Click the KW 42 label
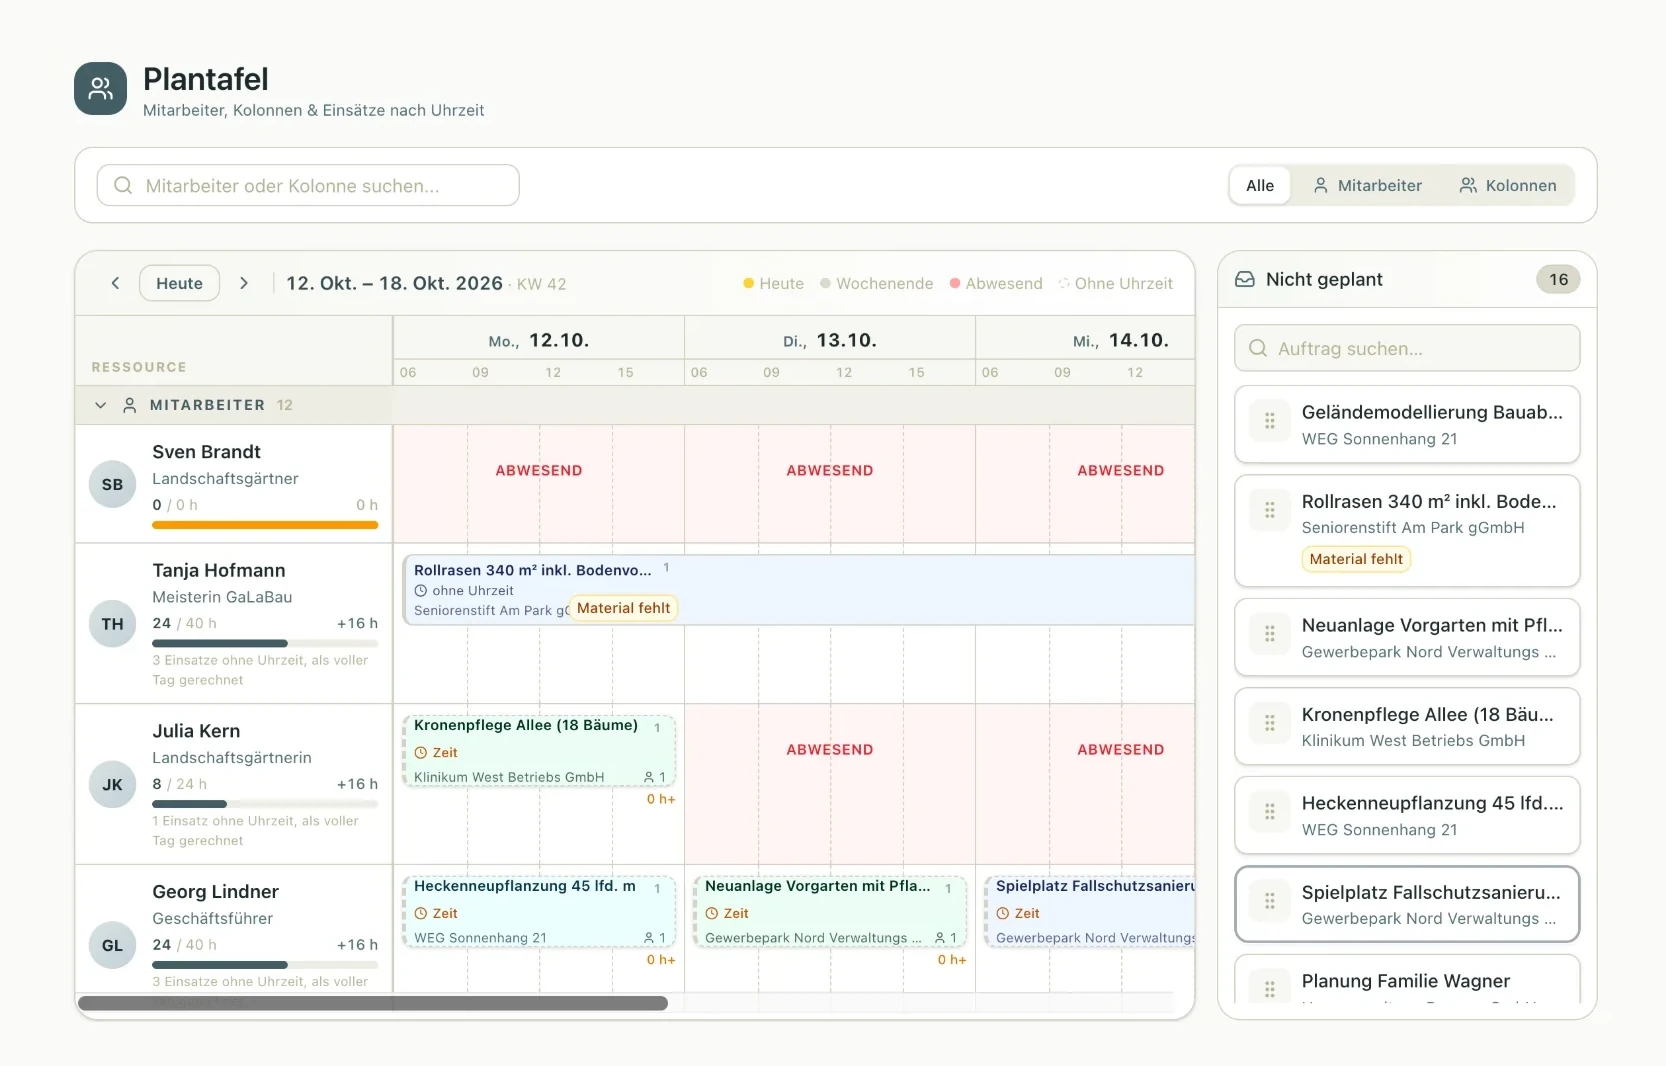The height and width of the screenshot is (1066, 1666). [x=541, y=284]
